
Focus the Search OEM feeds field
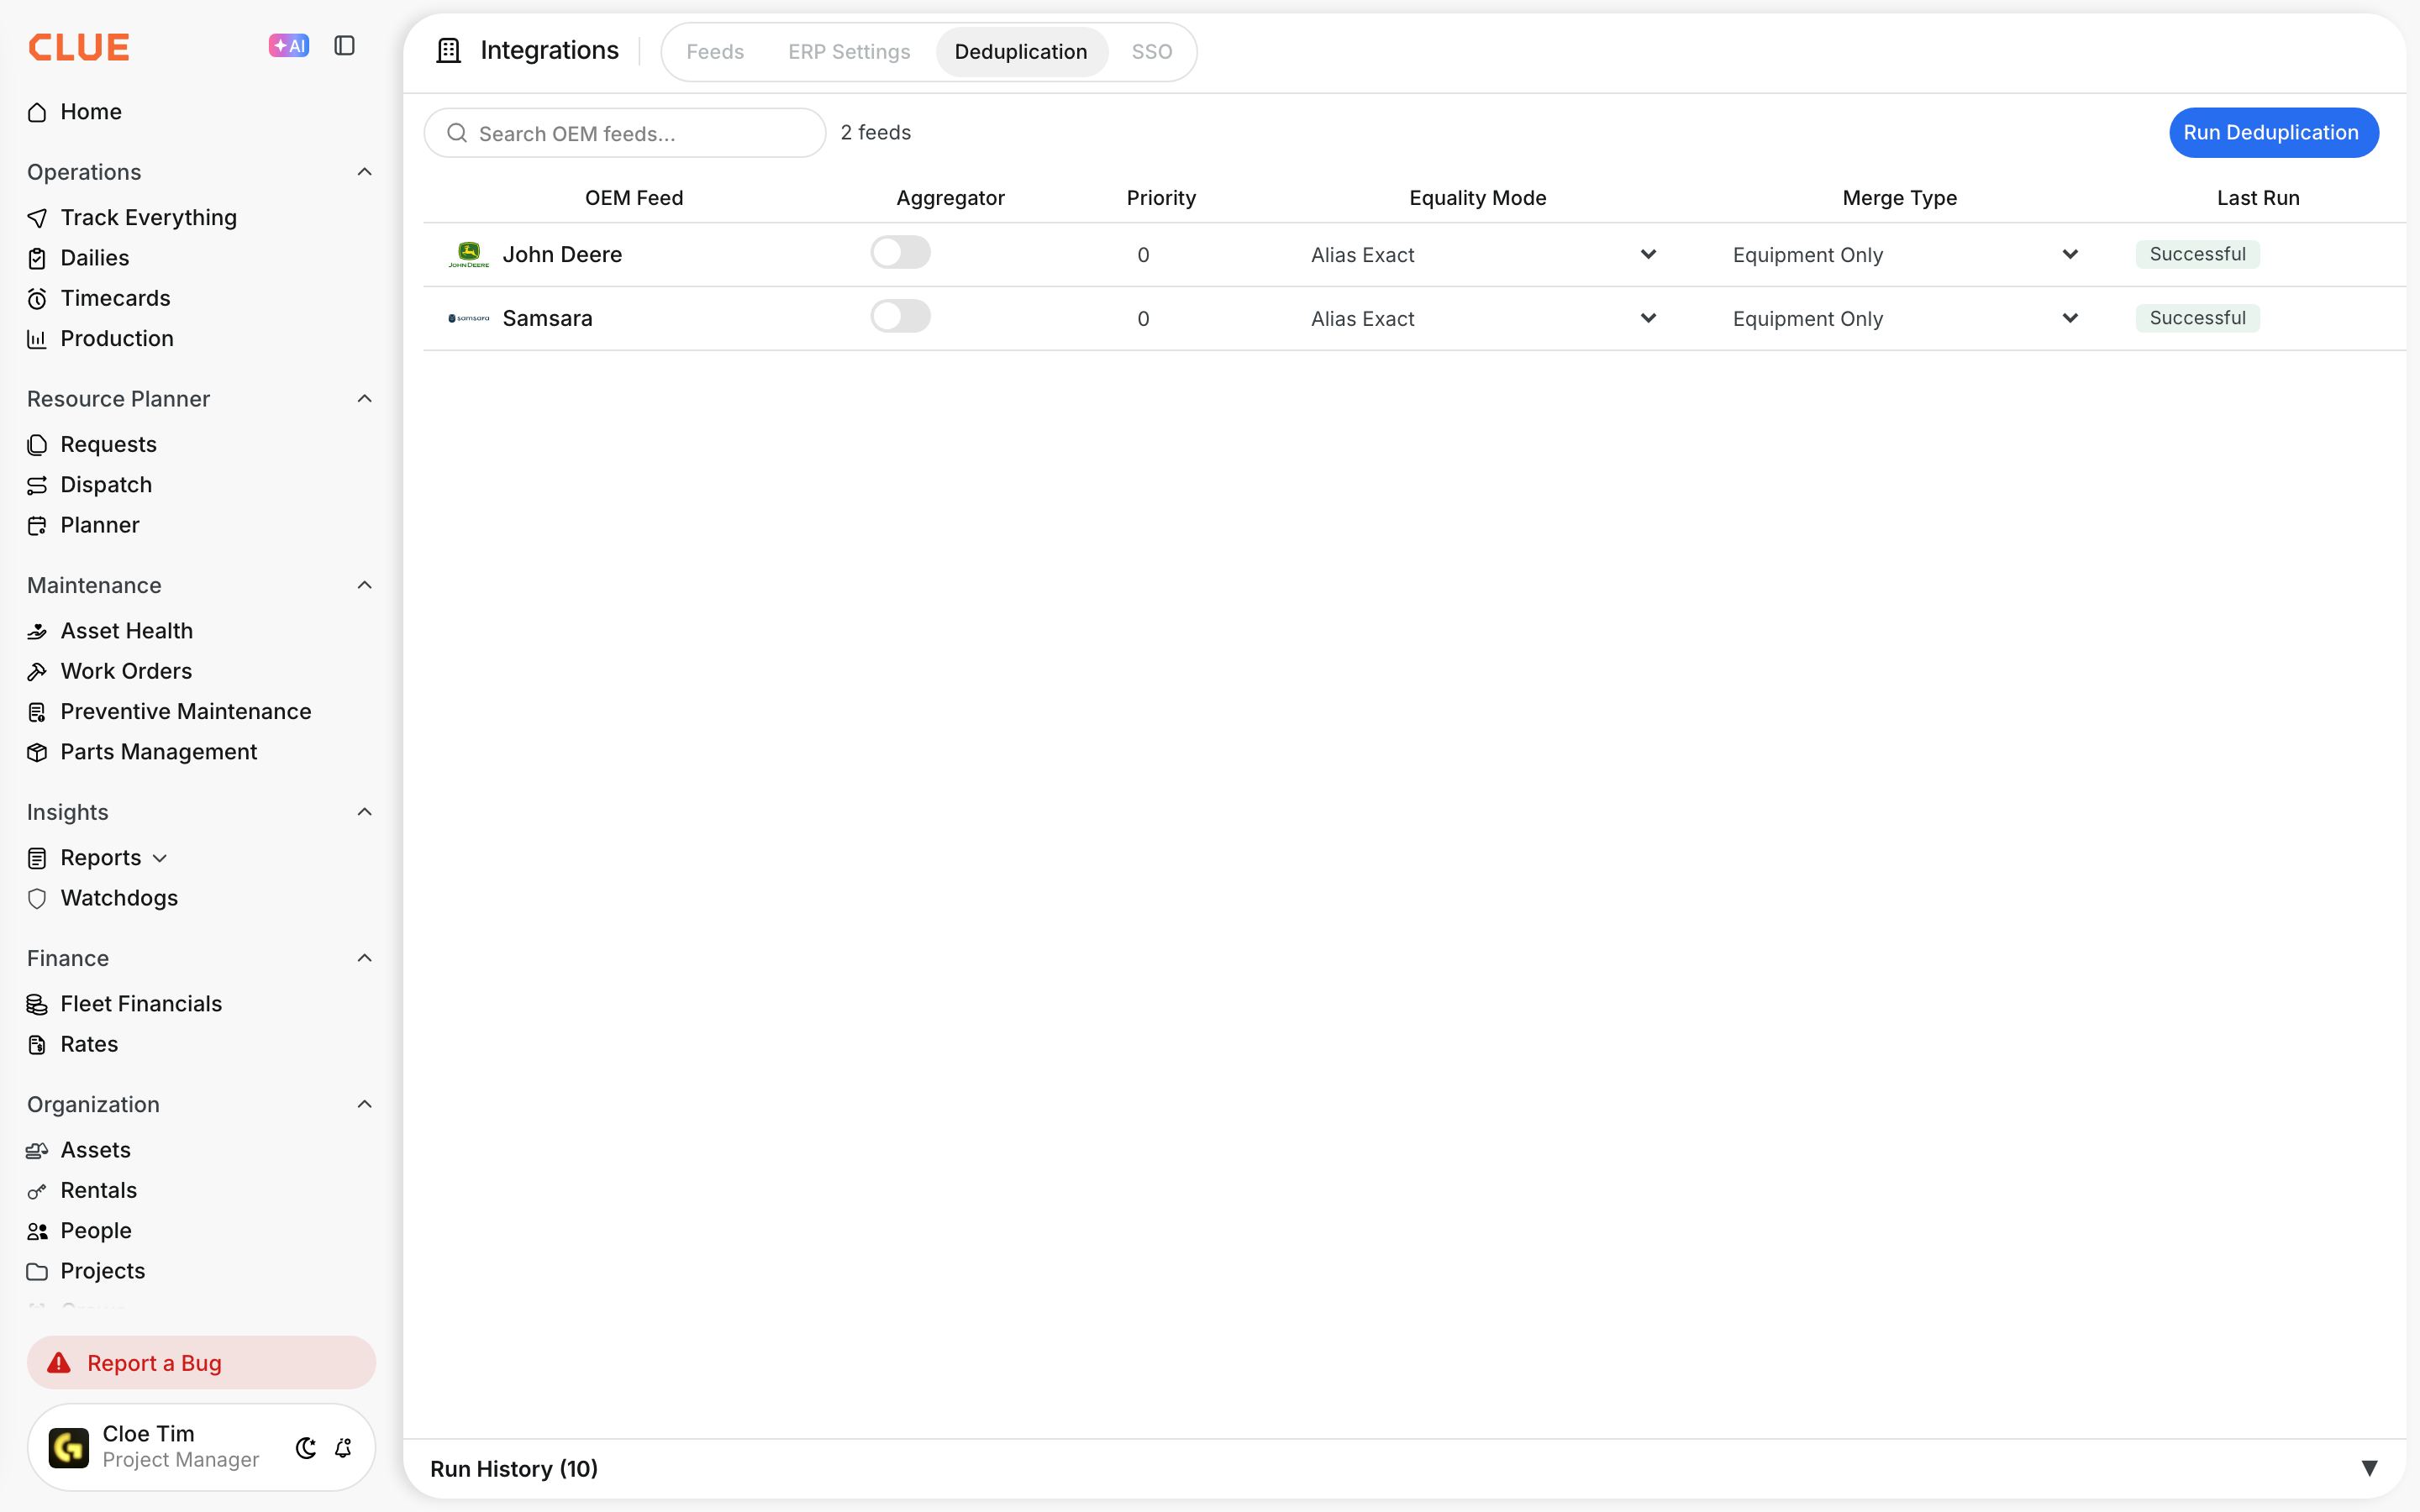tap(625, 133)
